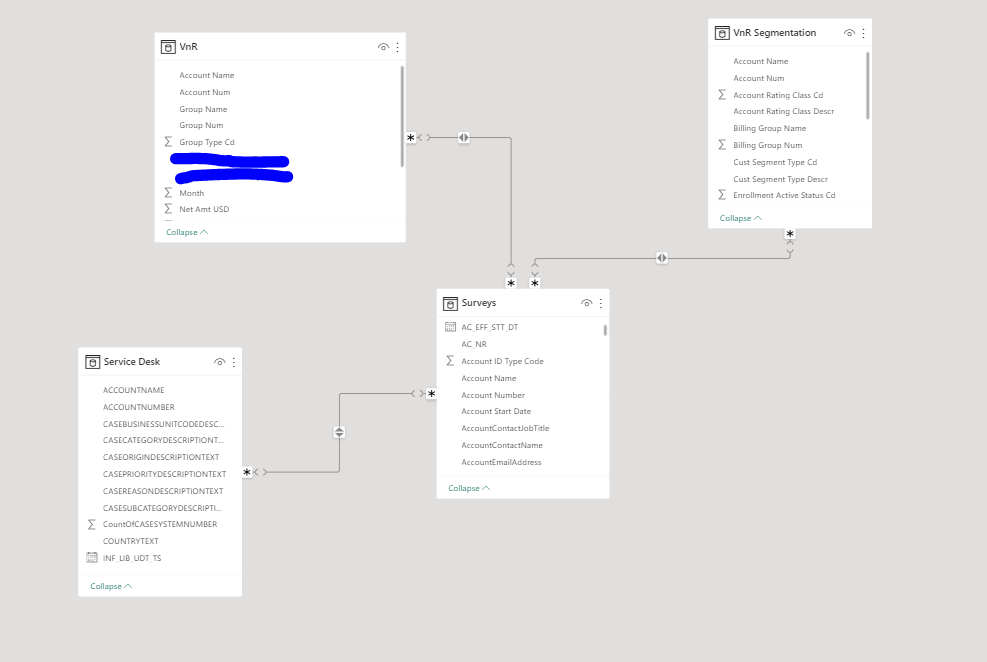
Task: Toggle visibility of the VnR table
Action: (x=383, y=47)
